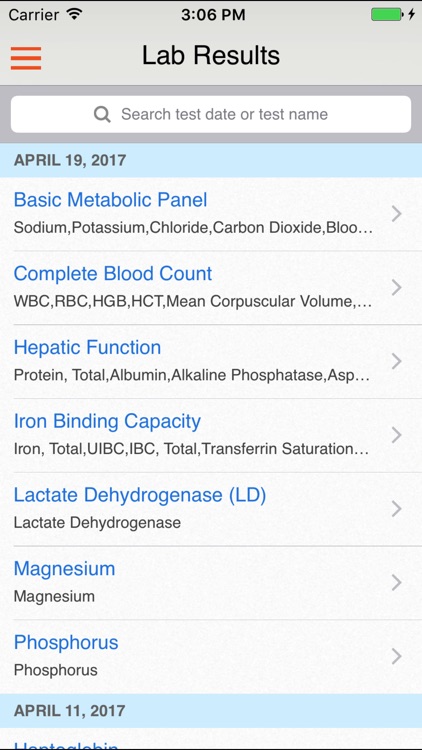
Task: Open Basic Metabolic Panel results
Action: (211, 214)
